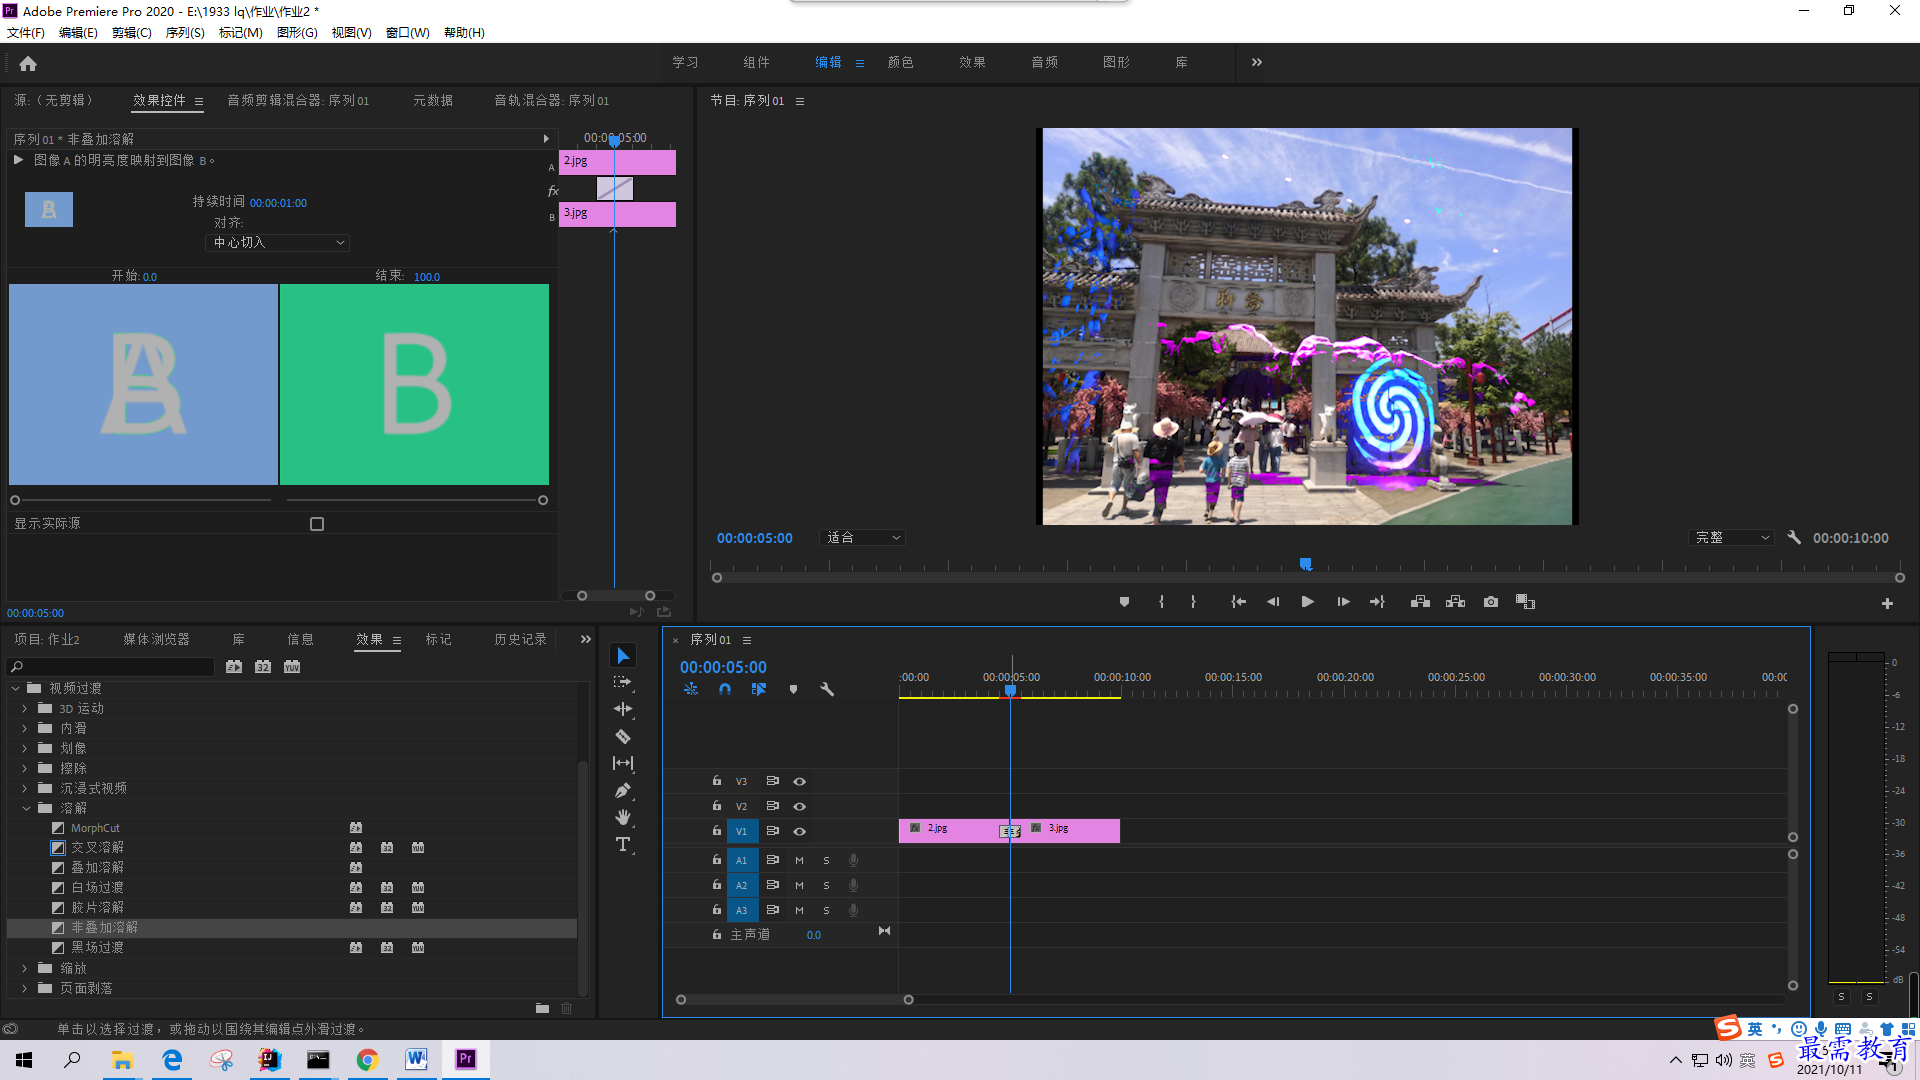Solo audio track A2
1920x1080 pixels.
click(x=826, y=885)
